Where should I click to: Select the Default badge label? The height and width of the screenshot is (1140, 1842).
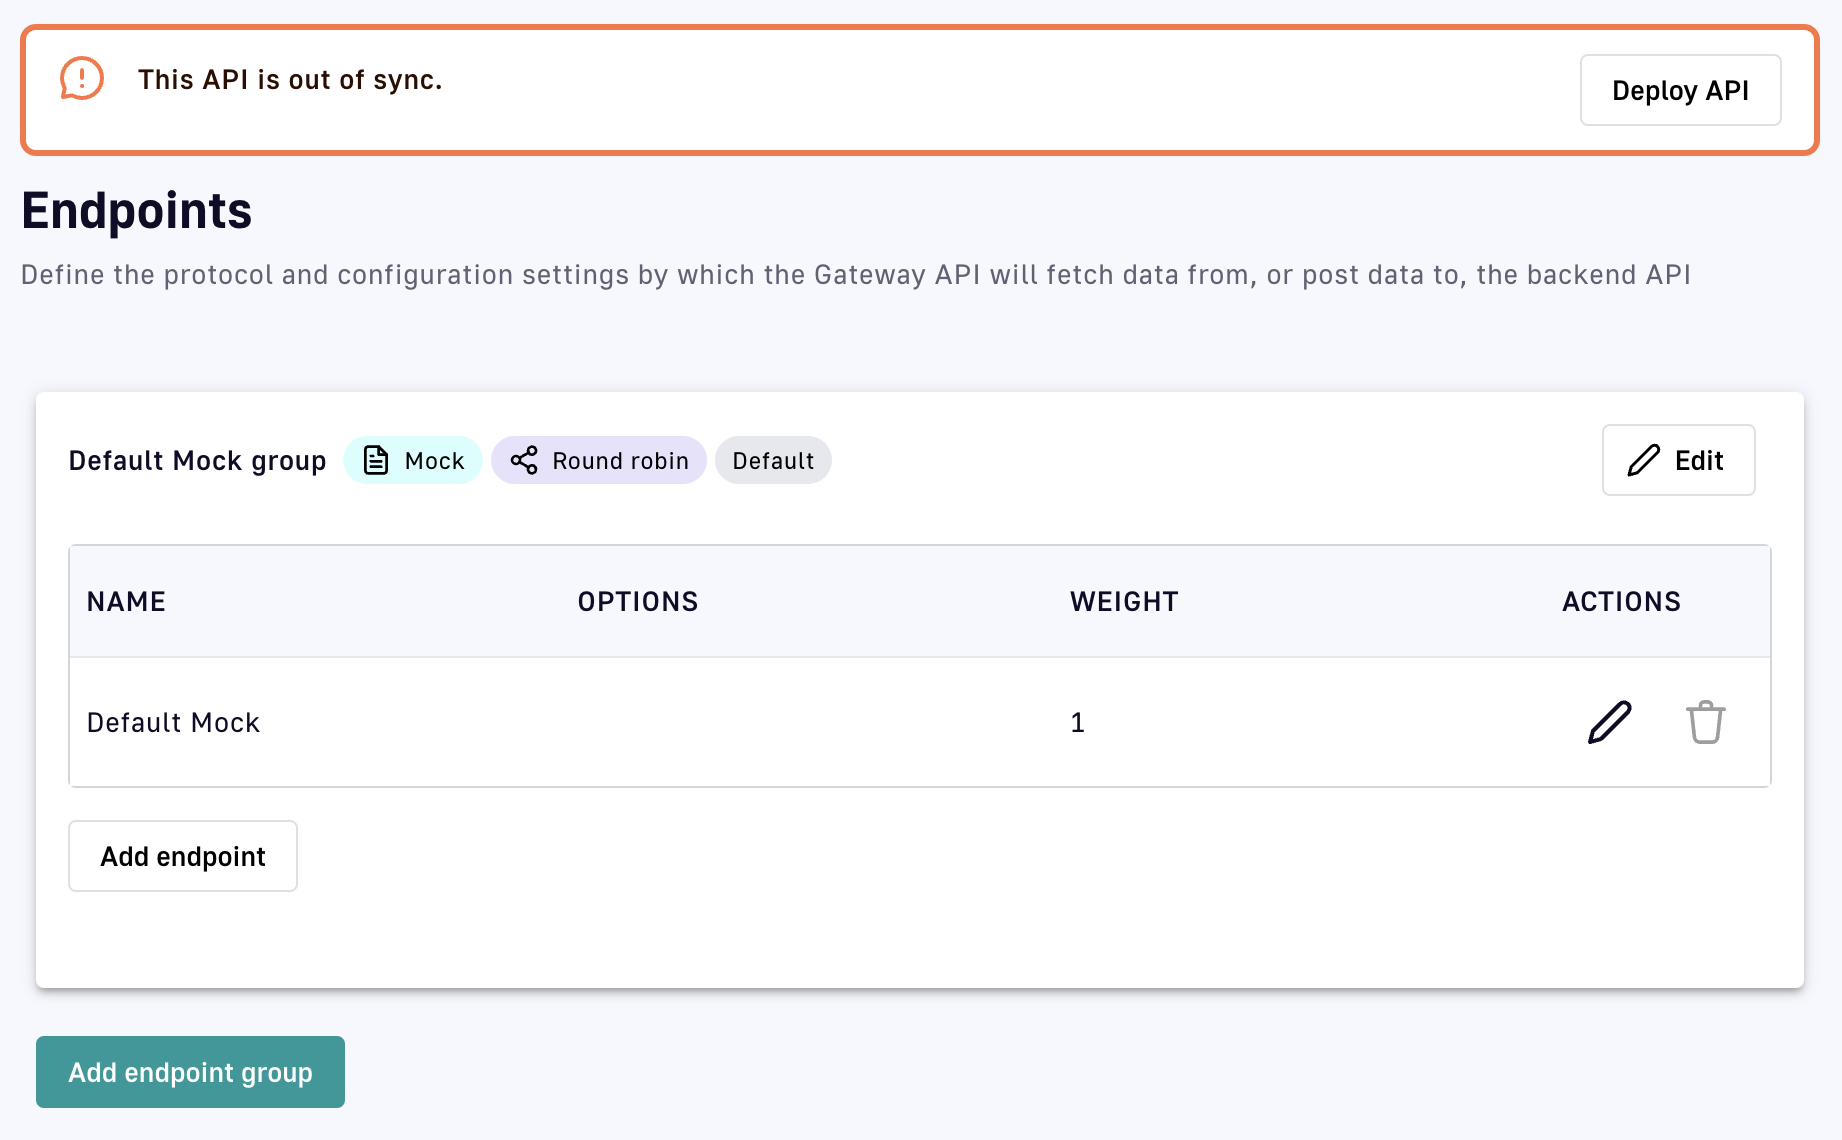tap(773, 461)
